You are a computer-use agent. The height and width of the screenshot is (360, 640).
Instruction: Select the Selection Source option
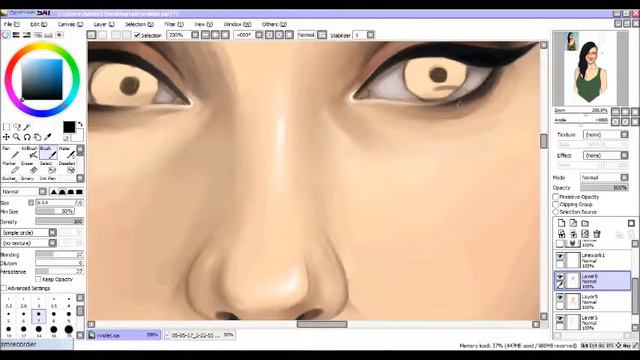[556, 212]
